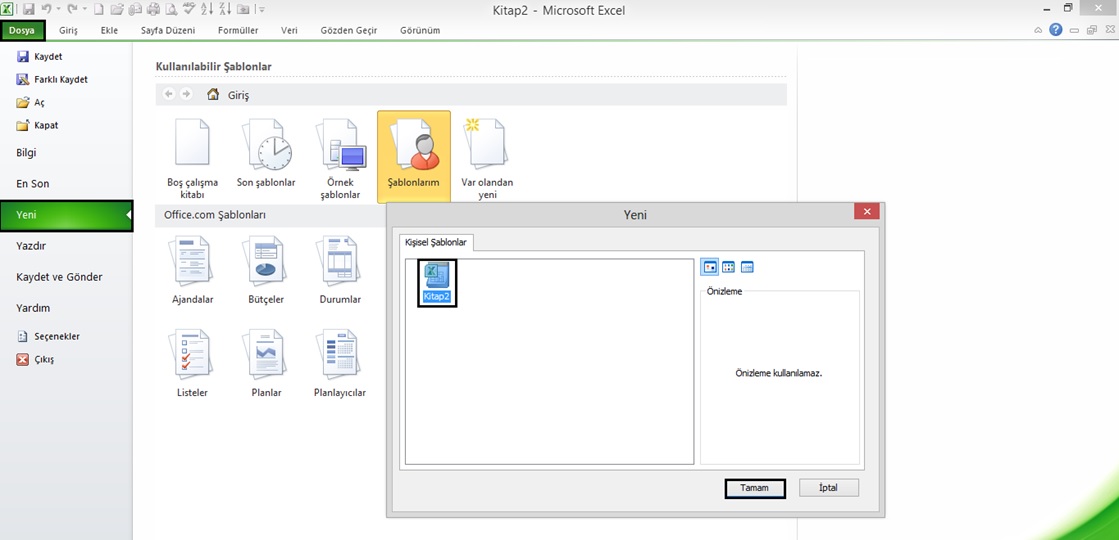Open the Bilgi section

[26, 153]
